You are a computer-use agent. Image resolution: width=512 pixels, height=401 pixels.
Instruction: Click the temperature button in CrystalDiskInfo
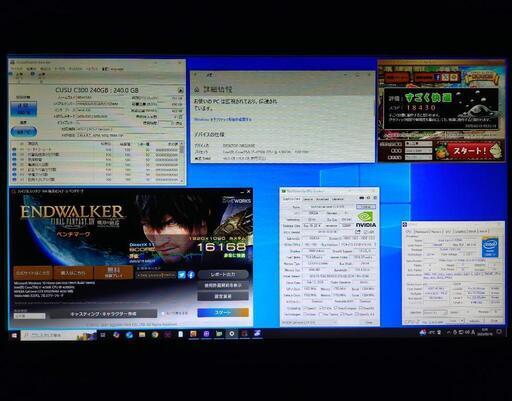pos(24,132)
